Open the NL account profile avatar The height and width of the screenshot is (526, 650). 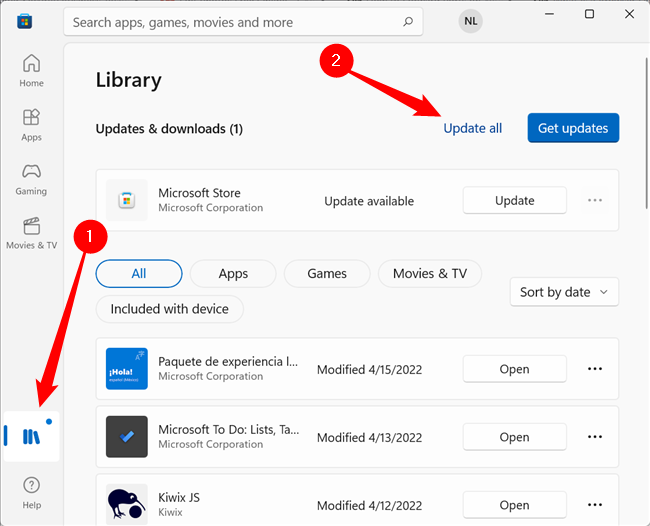click(471, 21)
